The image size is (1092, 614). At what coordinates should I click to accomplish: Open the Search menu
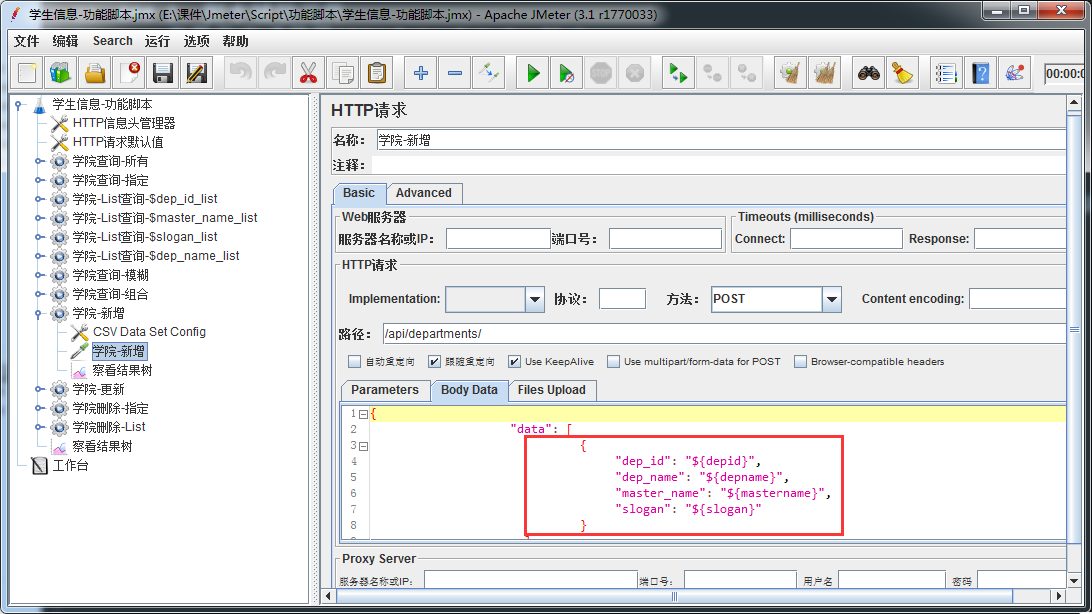click(112, 41)
